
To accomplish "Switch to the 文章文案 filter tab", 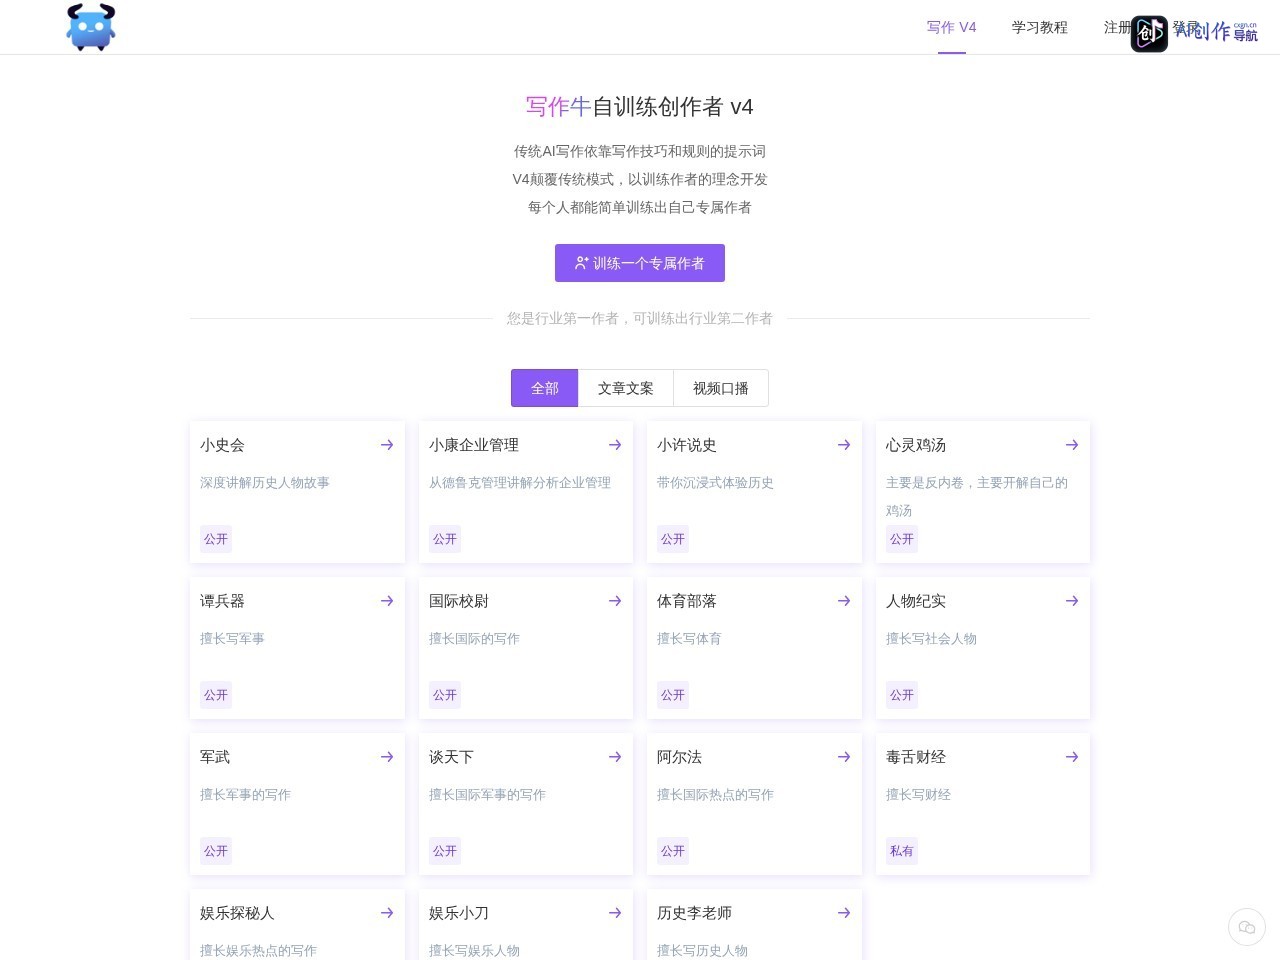I will 626,388.
